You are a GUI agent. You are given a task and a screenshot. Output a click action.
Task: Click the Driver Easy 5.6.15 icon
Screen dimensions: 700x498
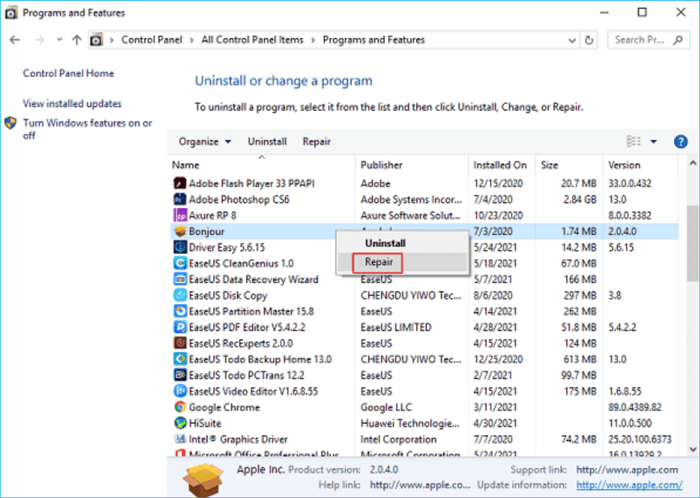pos(180,247)
